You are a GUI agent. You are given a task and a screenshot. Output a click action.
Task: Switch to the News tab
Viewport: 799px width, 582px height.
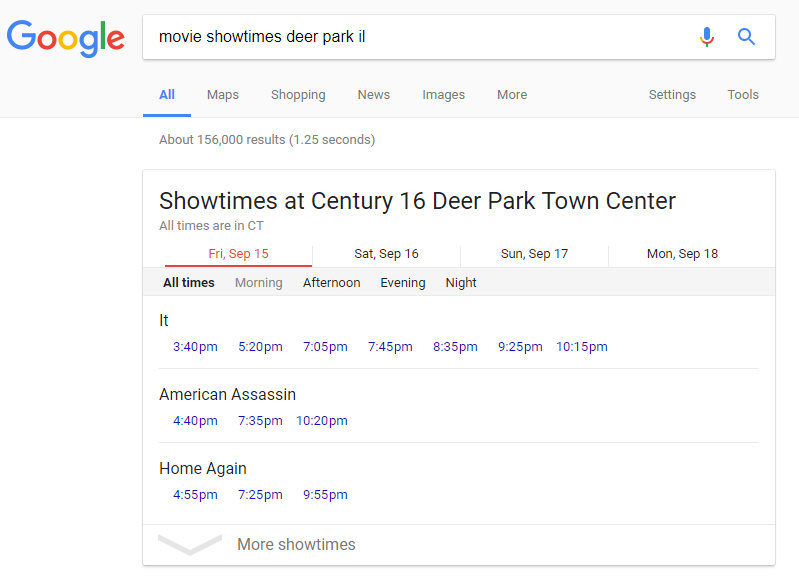coord(374,95)
